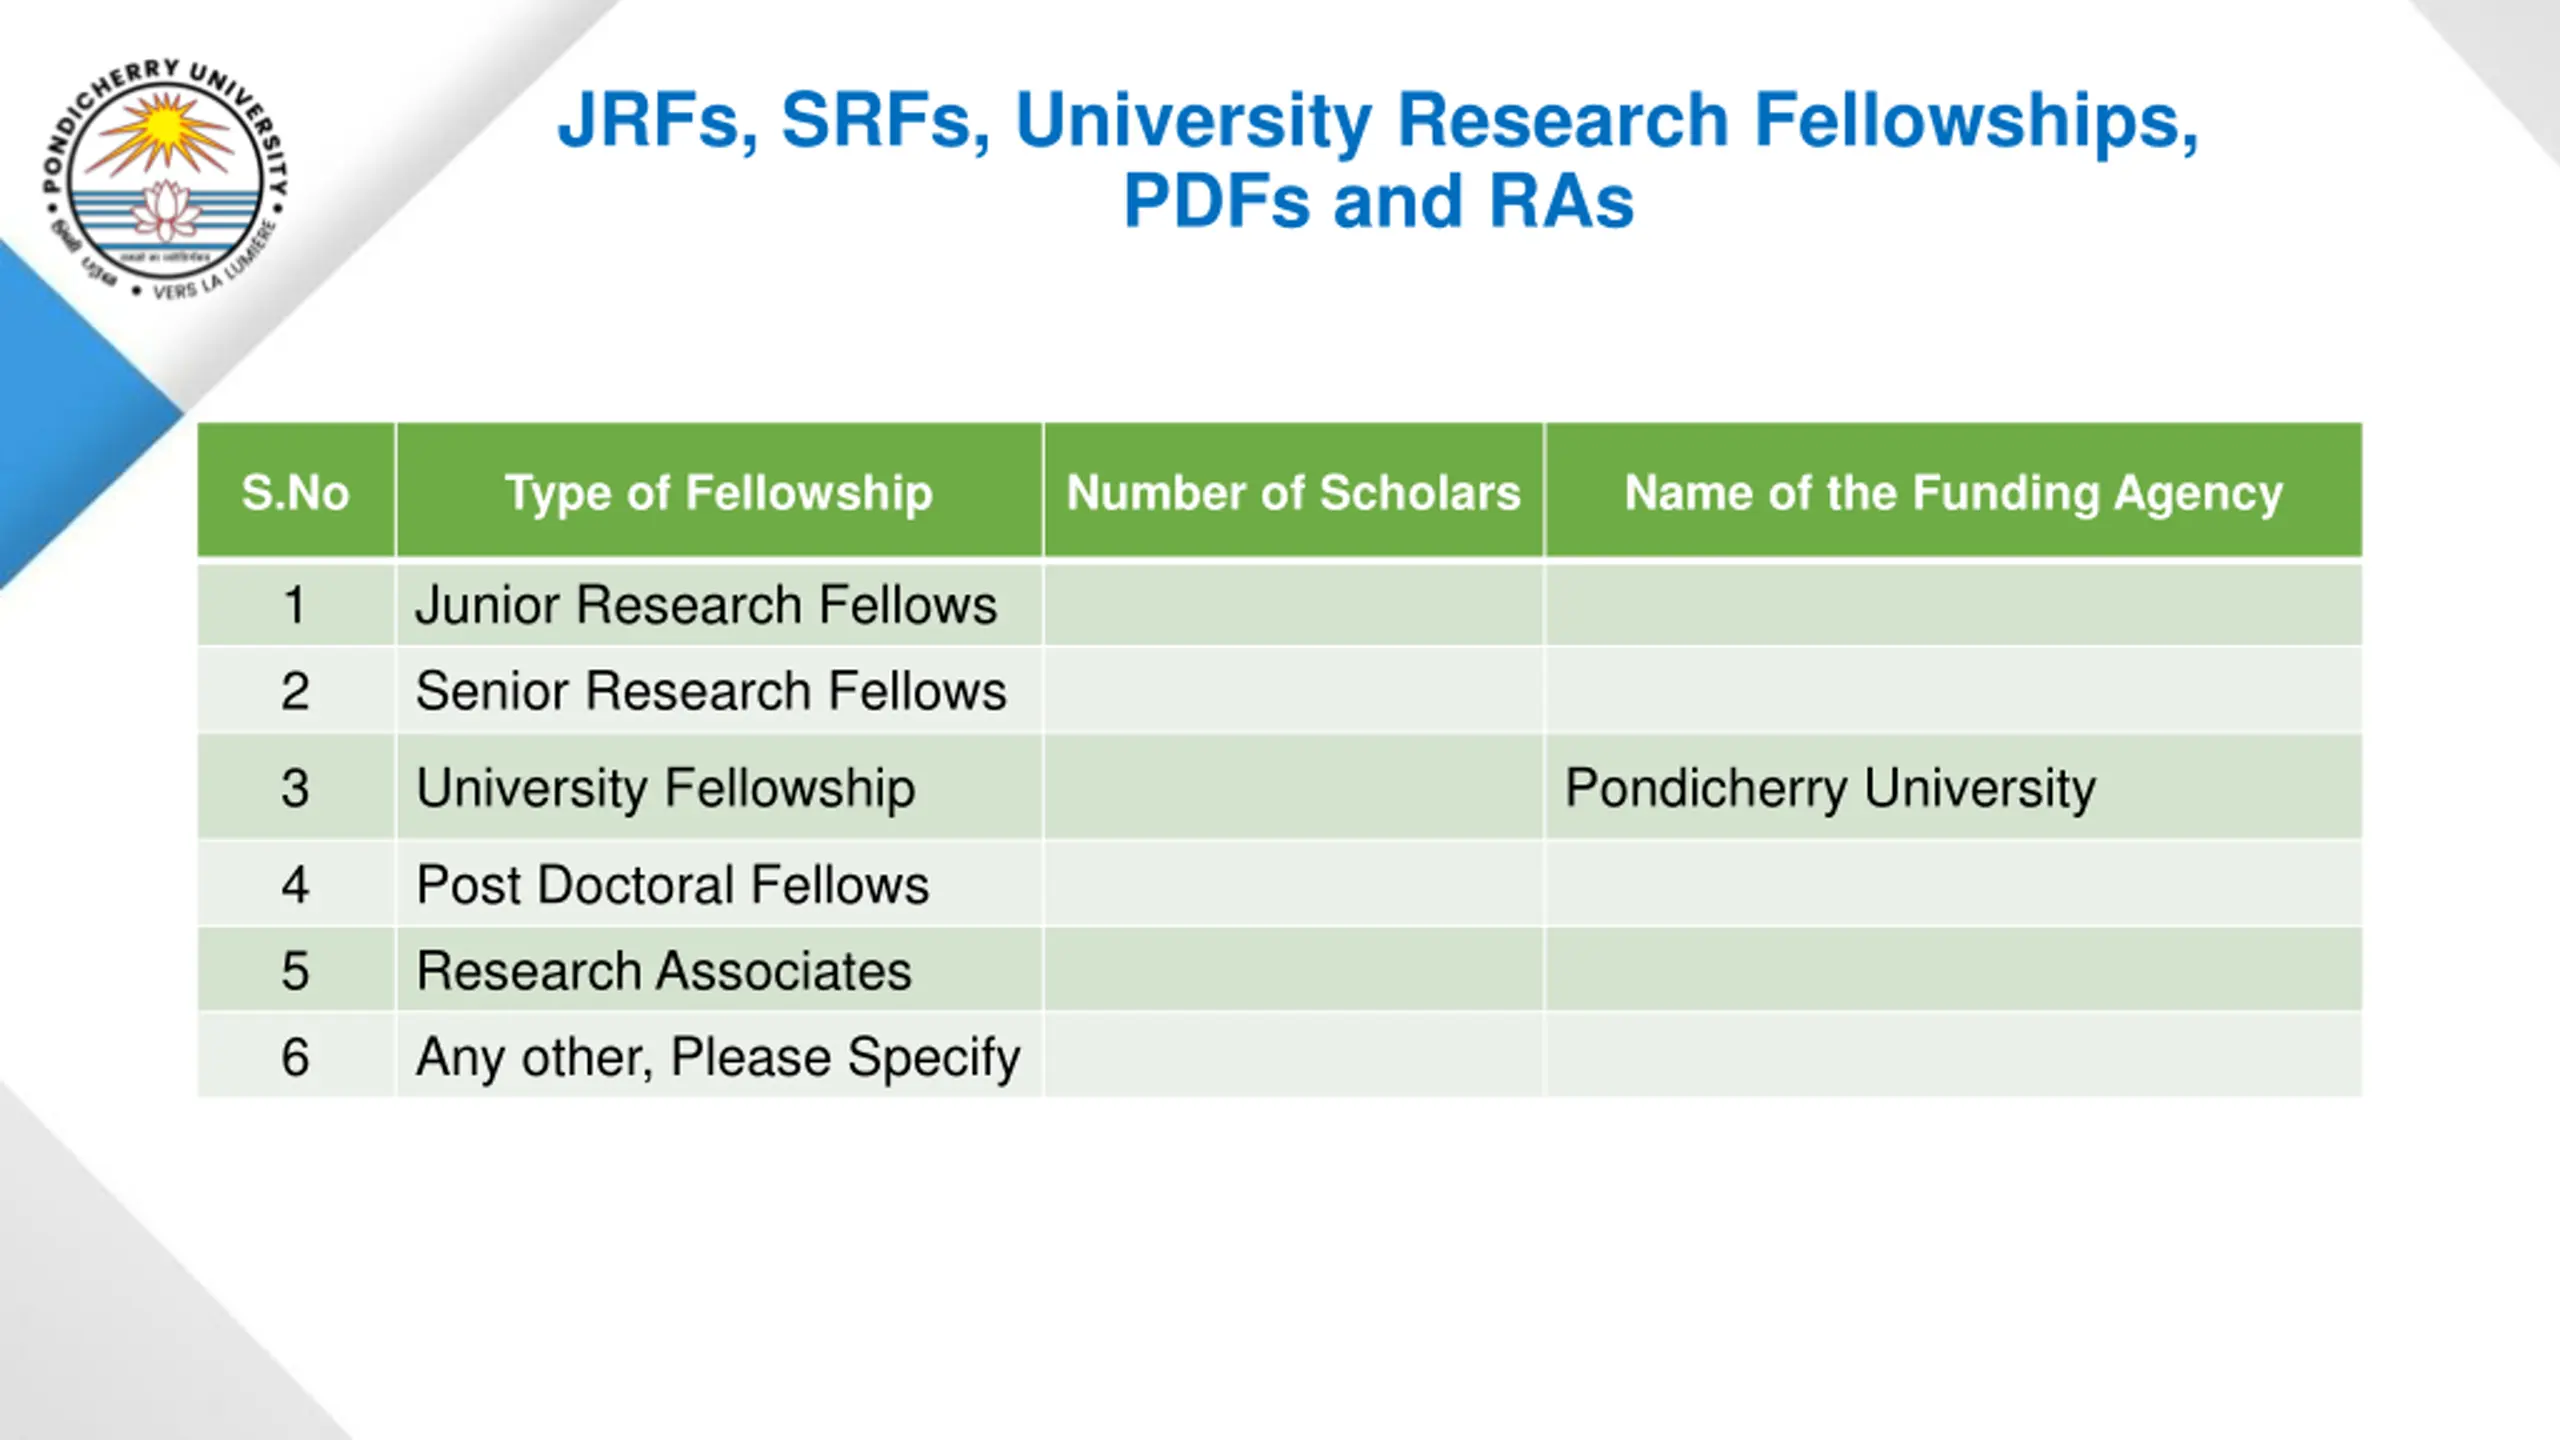The image size is (2560, 1440).
Task: Click serial number 6 cell
Action: tap(296, 1056)
